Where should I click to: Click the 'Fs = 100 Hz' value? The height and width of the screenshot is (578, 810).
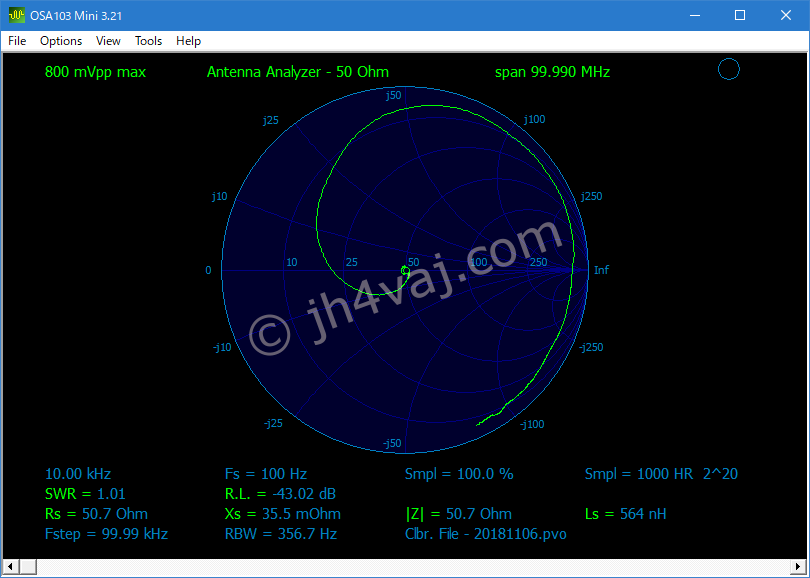[266, 474]
